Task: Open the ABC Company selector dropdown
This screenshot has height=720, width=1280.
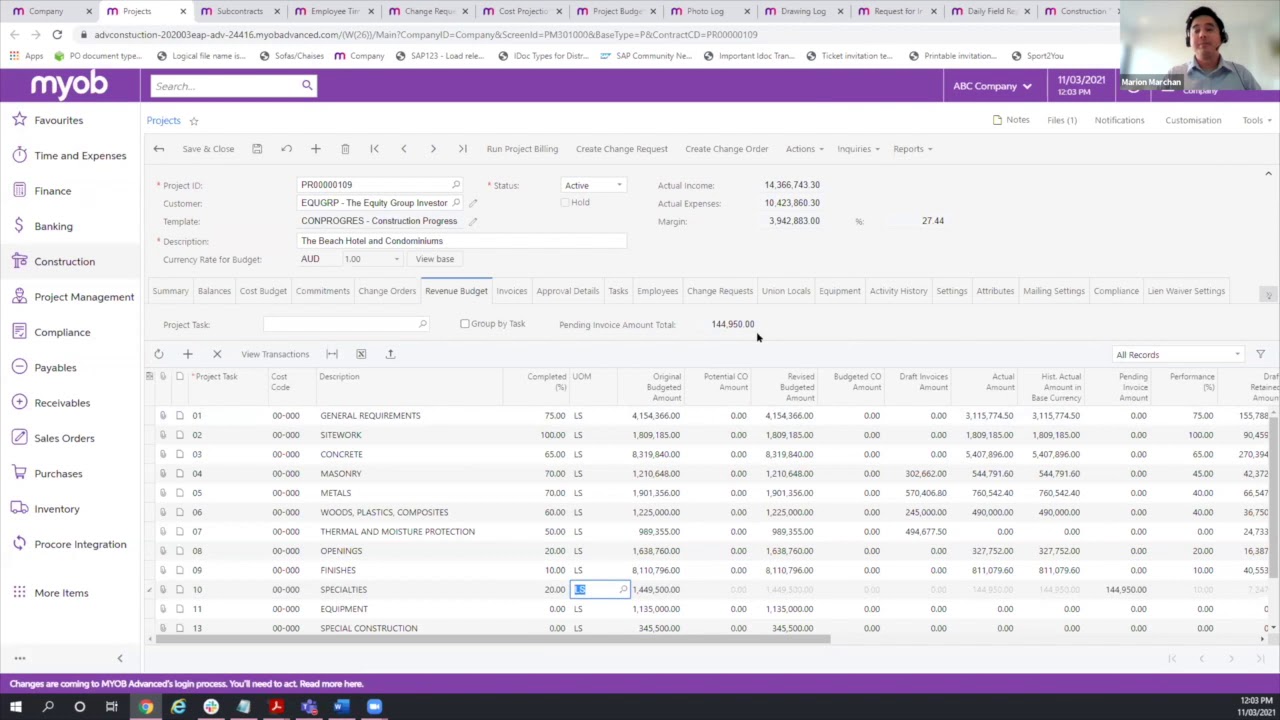Action: pyautogui.click(x=992, y=86)
